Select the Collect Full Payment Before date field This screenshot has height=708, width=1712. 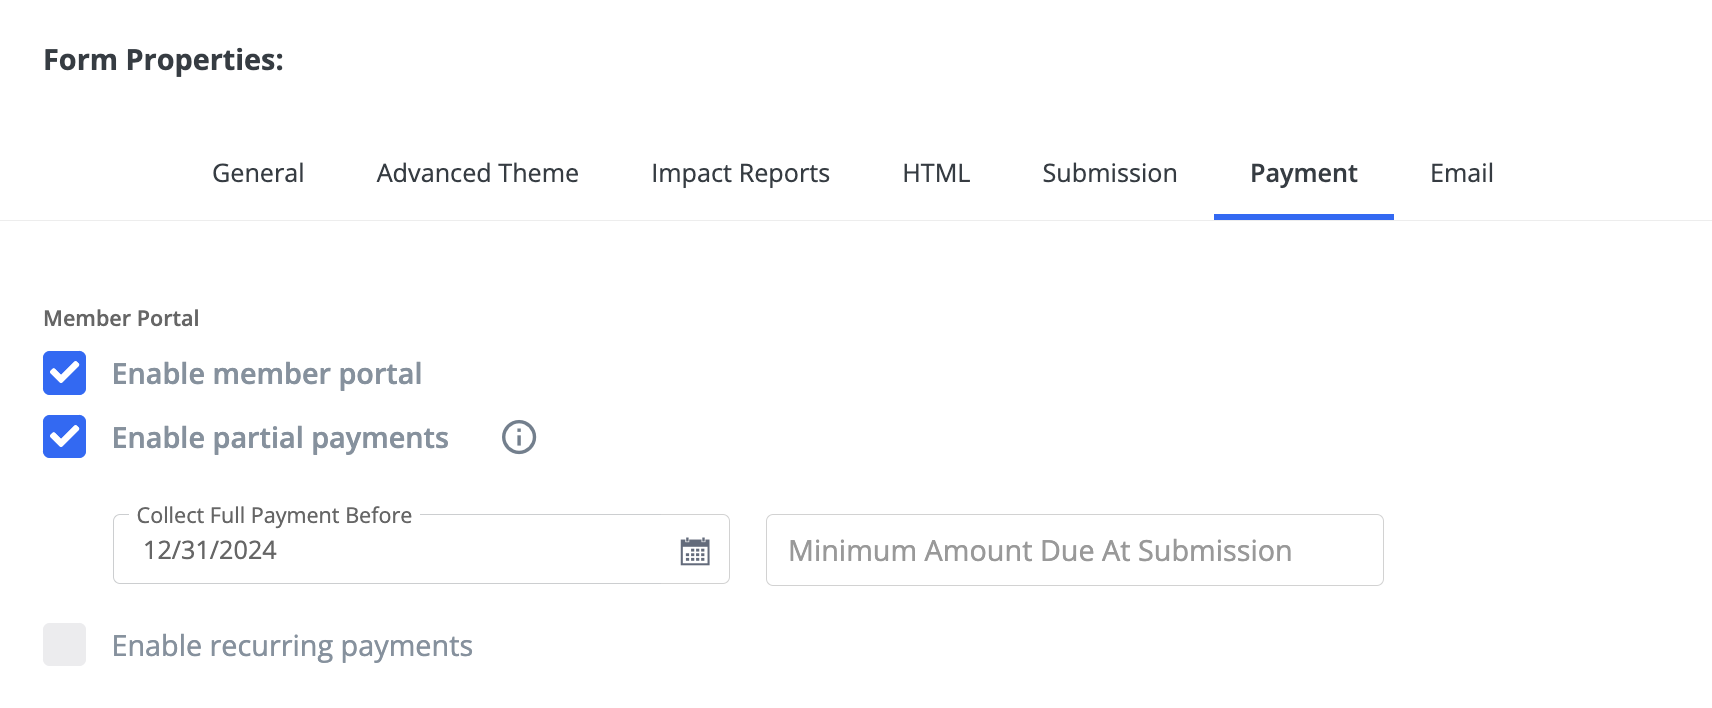tap(400, 550)
